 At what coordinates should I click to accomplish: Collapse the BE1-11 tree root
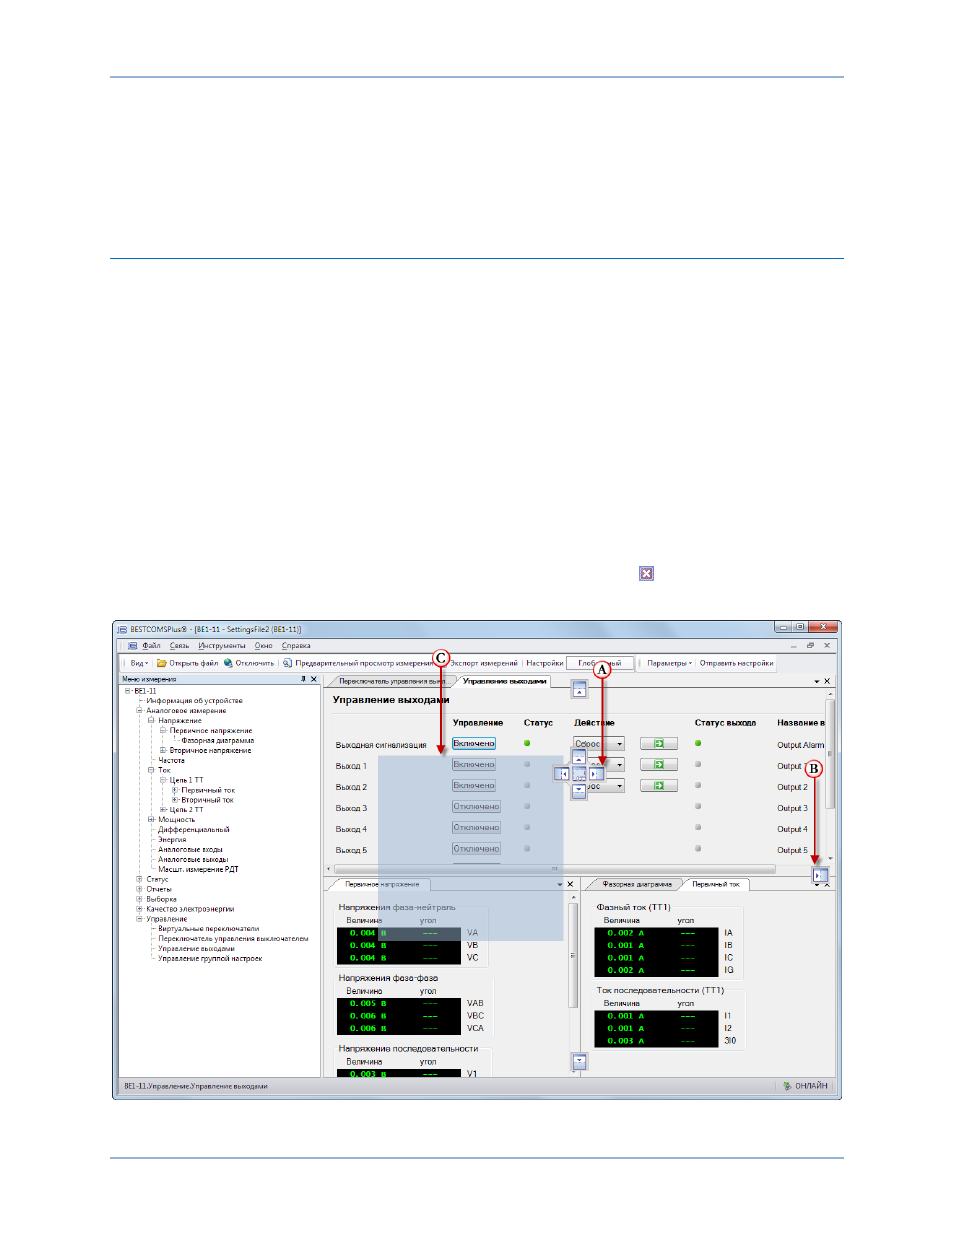click(x=128, y=691)
